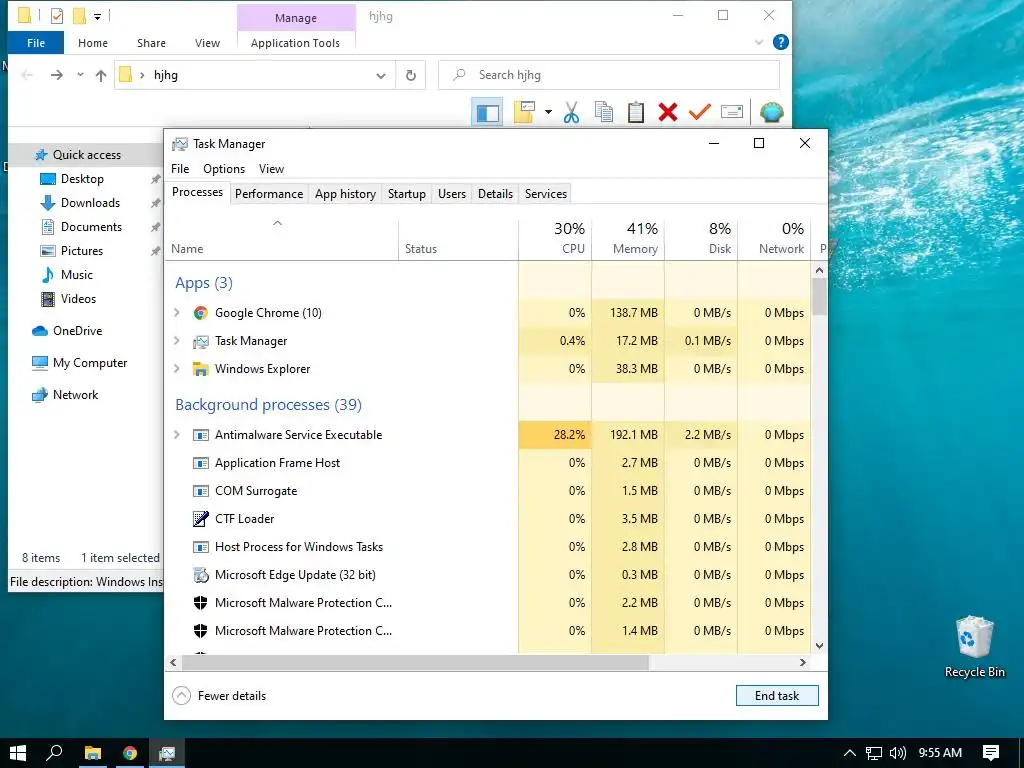Click the Windows Explorer process icon
Screen dimensions: 1024x768
click(x=200, y=369)
